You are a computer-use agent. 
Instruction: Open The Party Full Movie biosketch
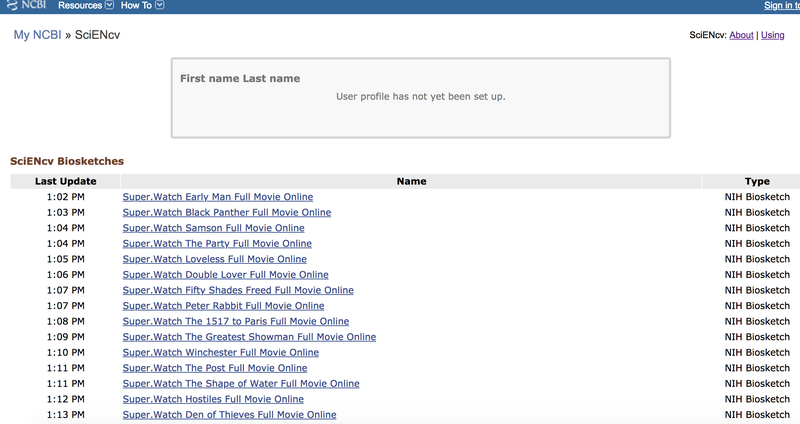pyautogui.click(x=217, y=243)
